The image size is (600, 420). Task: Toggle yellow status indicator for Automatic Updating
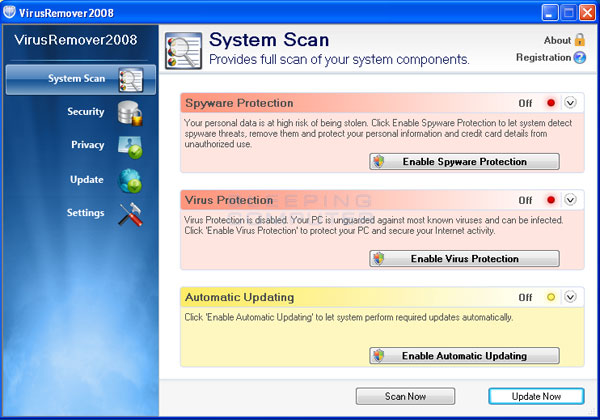coord(551,297)
